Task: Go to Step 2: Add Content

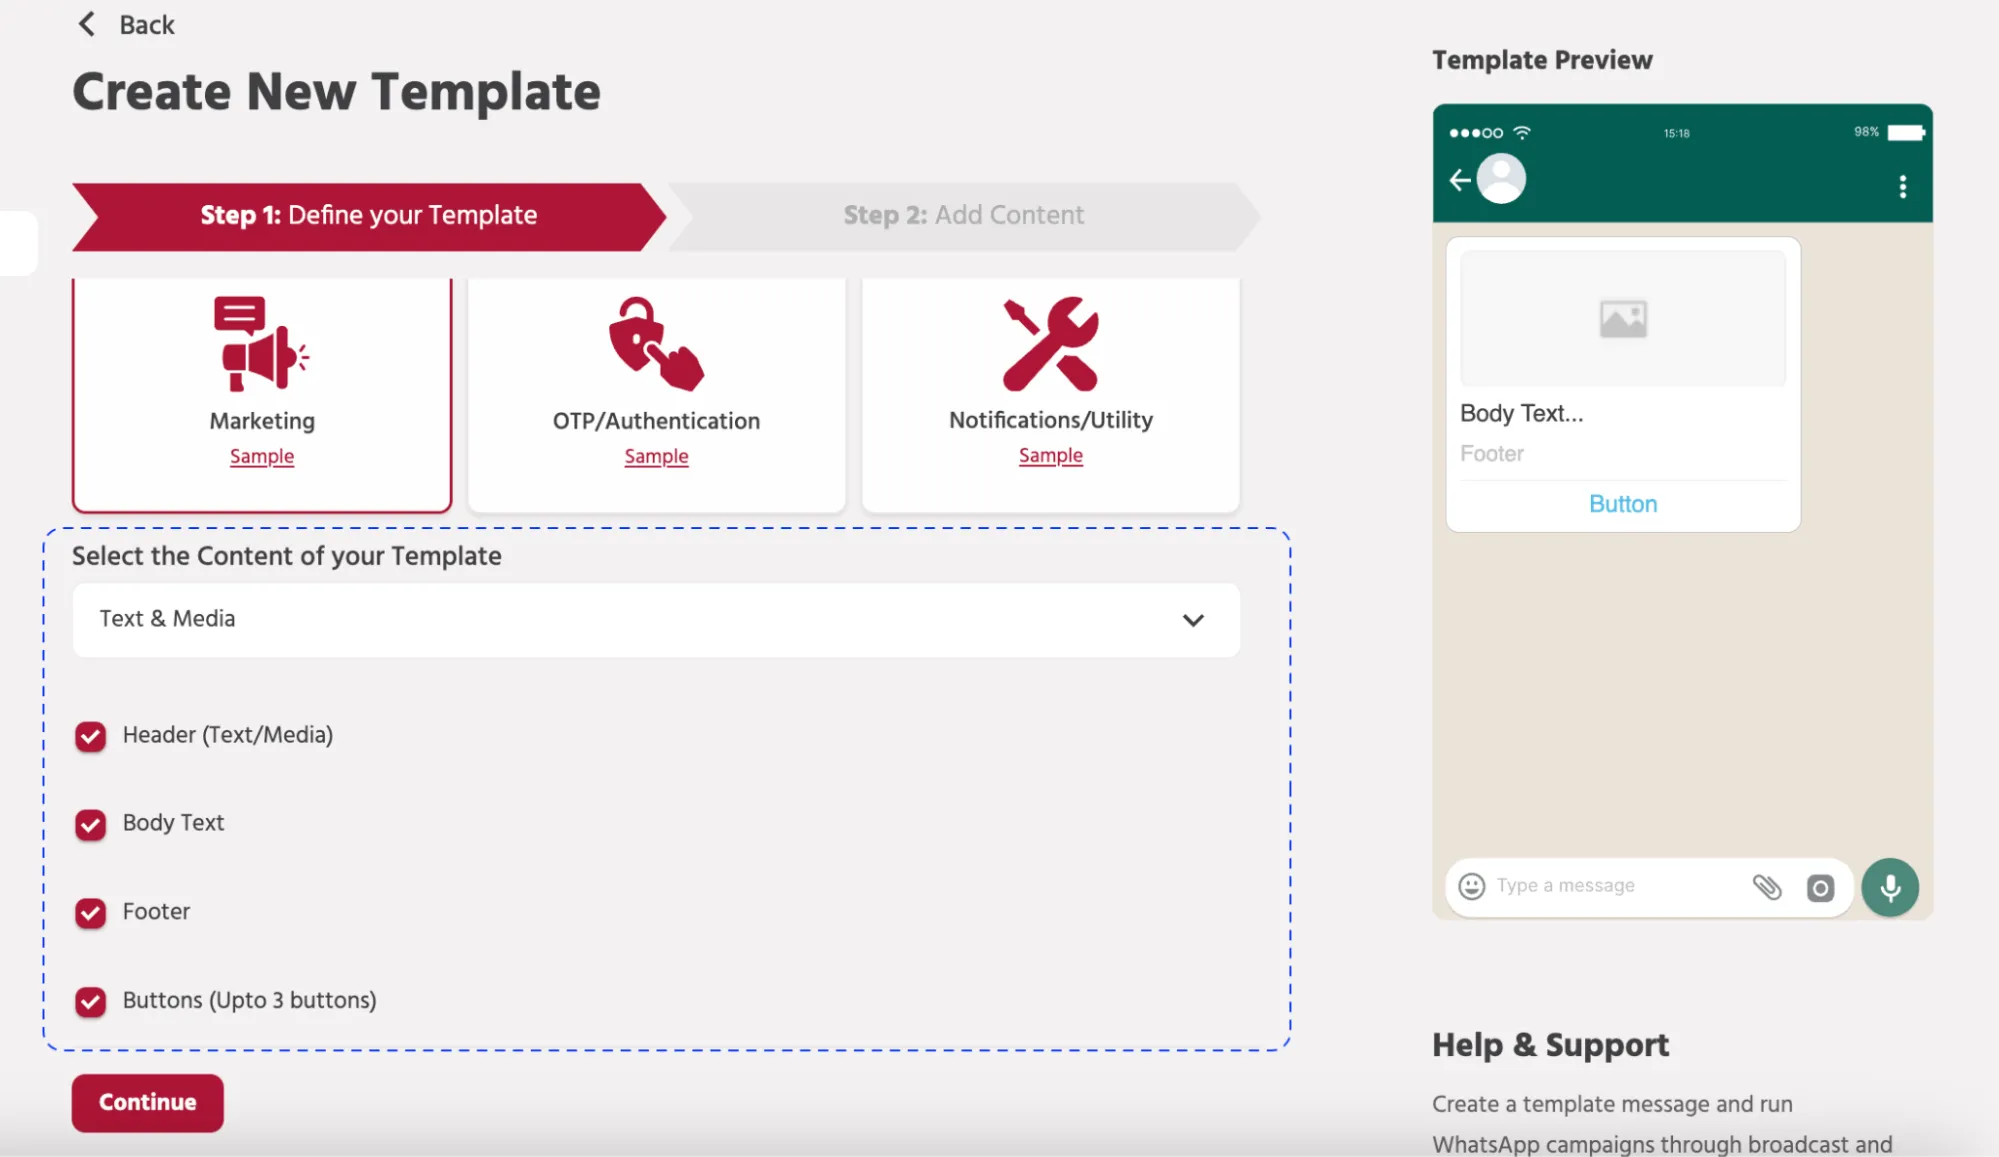Action: click(963, 216)
